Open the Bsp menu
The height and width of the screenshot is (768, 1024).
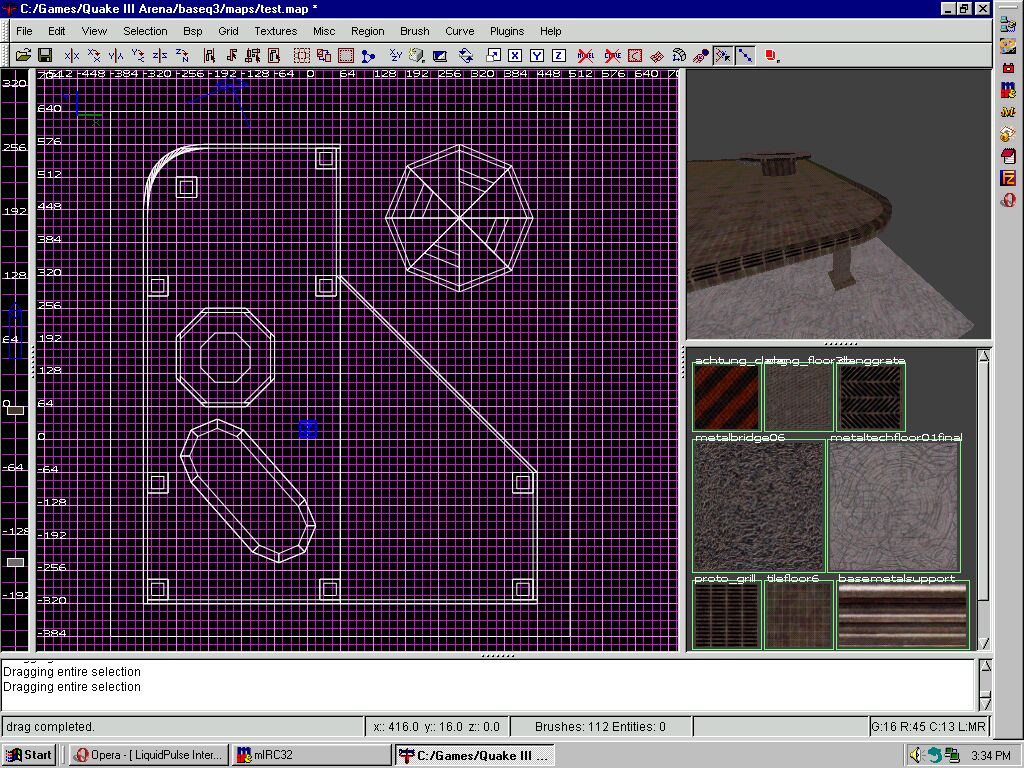tap(193, 31)
